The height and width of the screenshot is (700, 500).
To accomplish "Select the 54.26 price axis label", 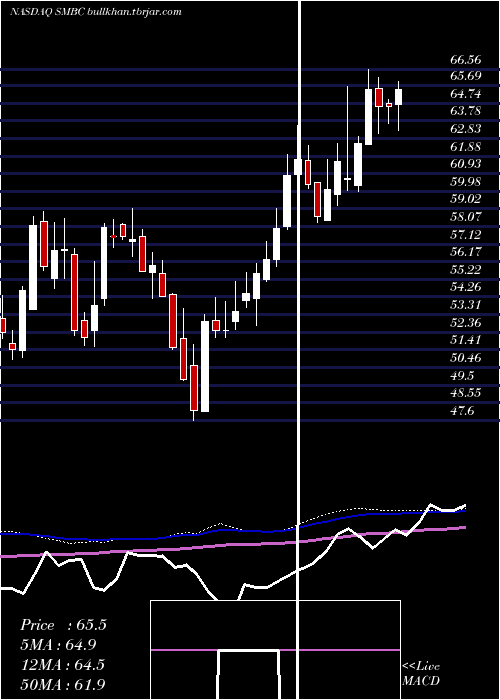I will click(466, 287).
